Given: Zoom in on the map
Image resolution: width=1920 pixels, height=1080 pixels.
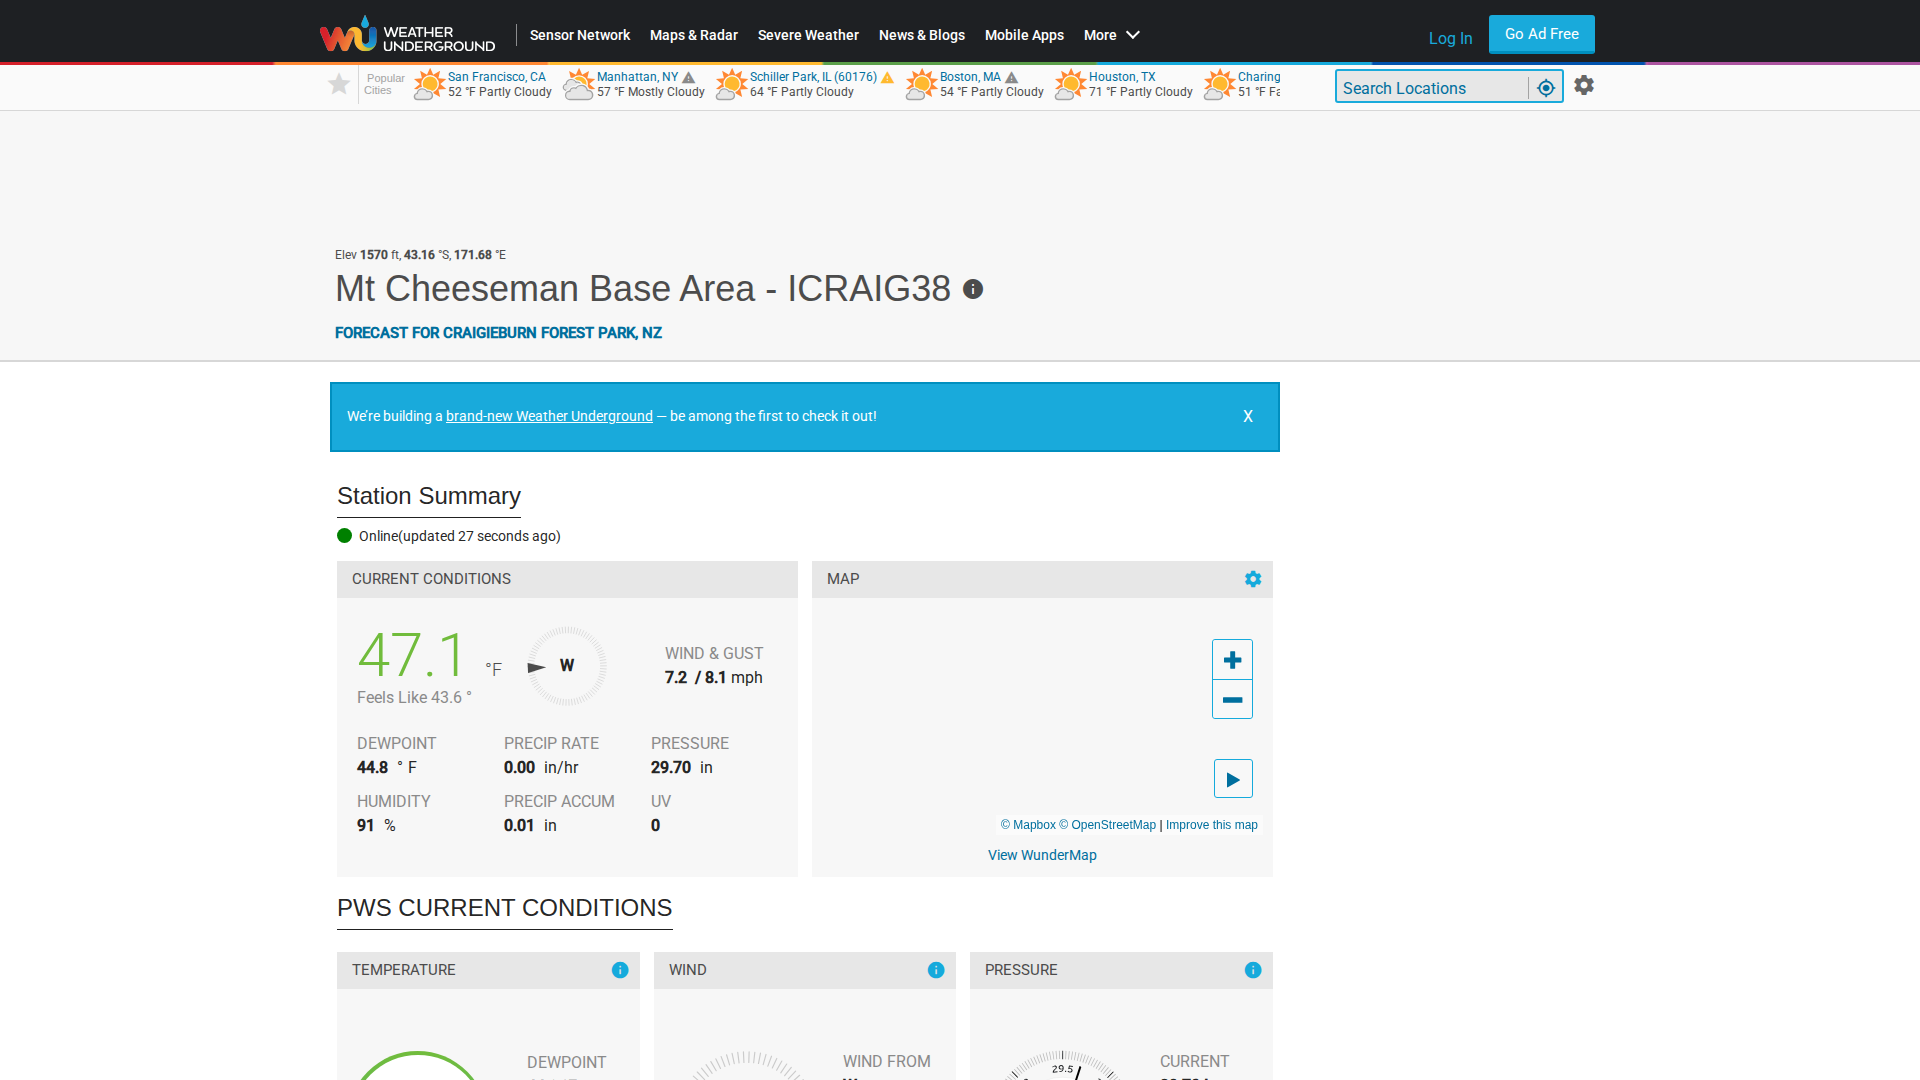Looking at the screenshot, I should 1232,660.
